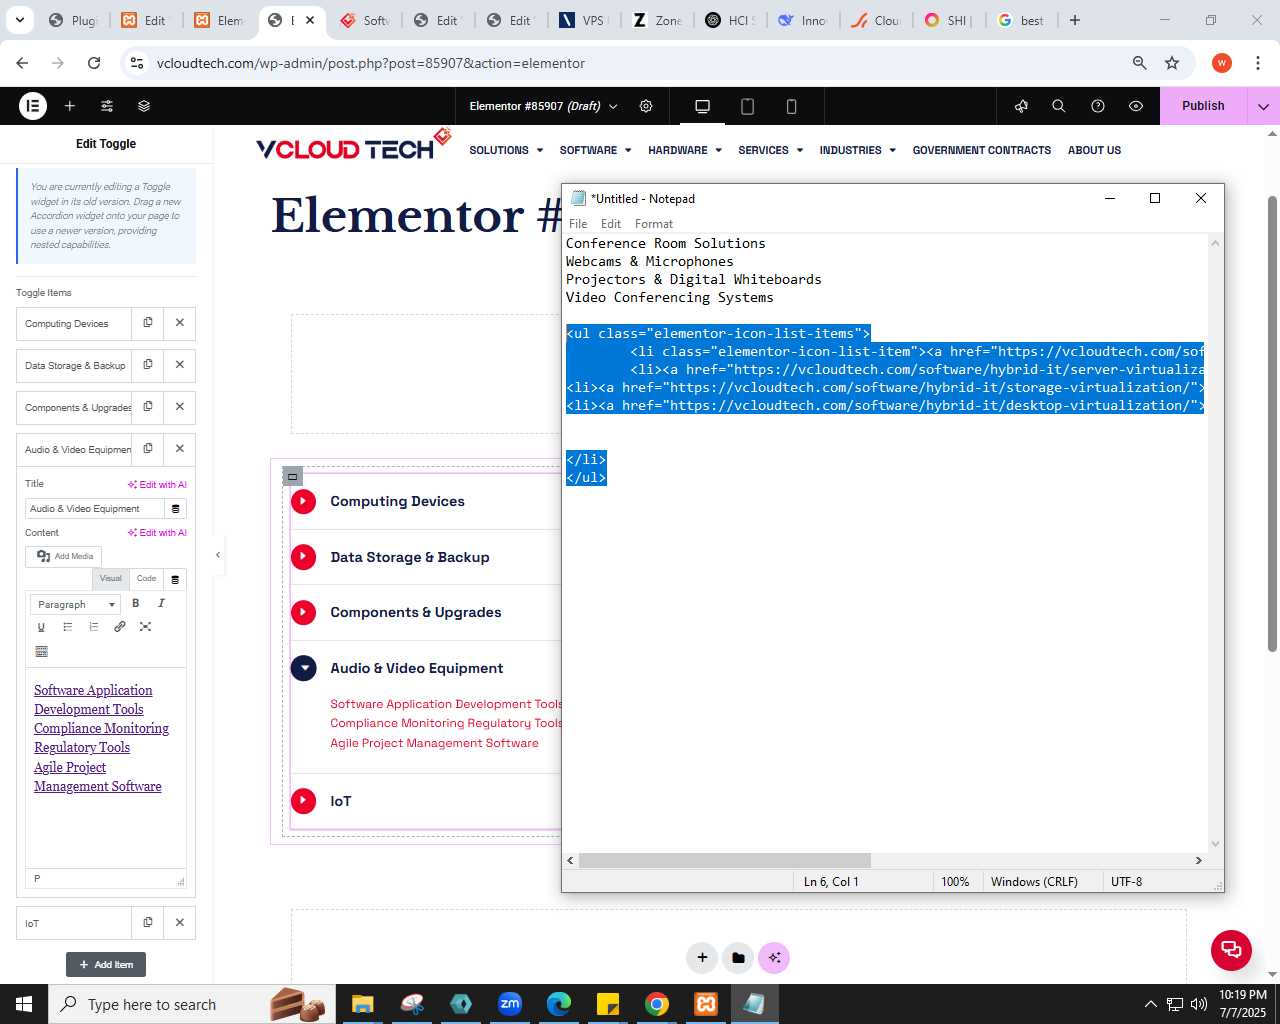The image size is (1280, 1024).
Task: Click the What's New megaphone icon
Action: pyautogui.click(x=1021, y=106)
